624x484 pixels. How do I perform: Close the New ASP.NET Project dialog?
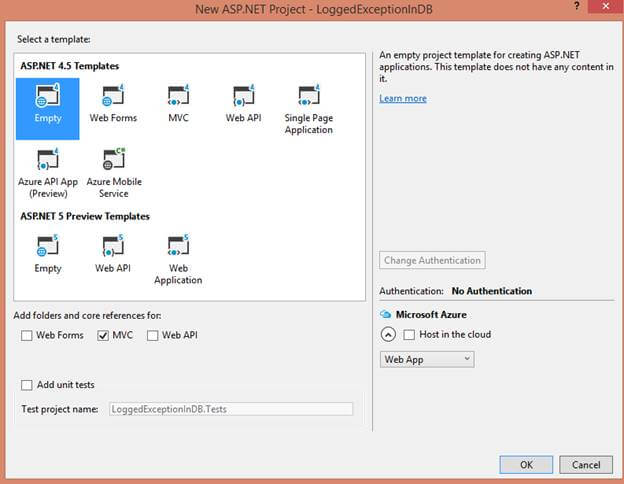(x=606, y=6)
